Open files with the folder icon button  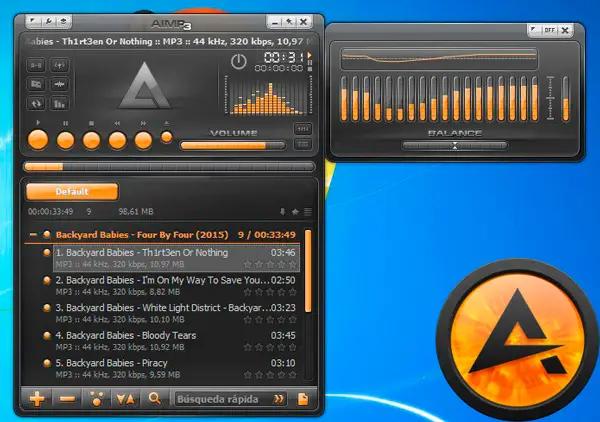click(x=36, y=84)
